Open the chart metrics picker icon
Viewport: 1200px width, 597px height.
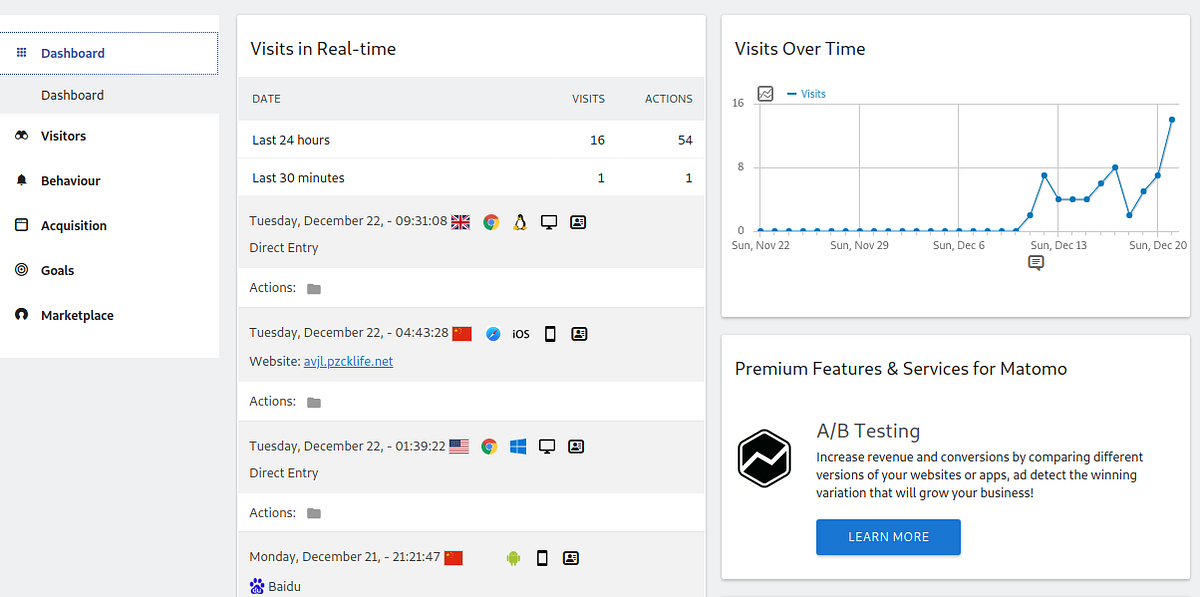(x=766, y=93)
